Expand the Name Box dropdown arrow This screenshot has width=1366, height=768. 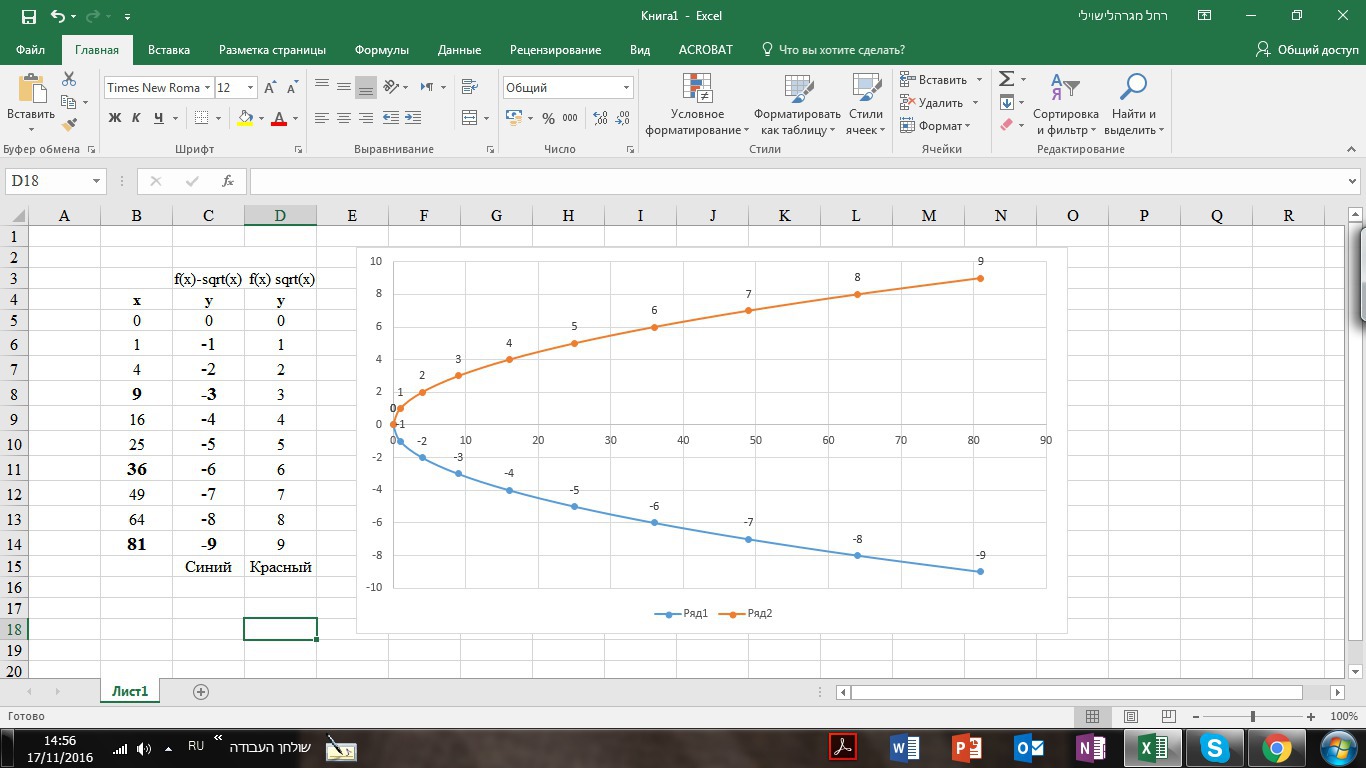tap(97, 181)
